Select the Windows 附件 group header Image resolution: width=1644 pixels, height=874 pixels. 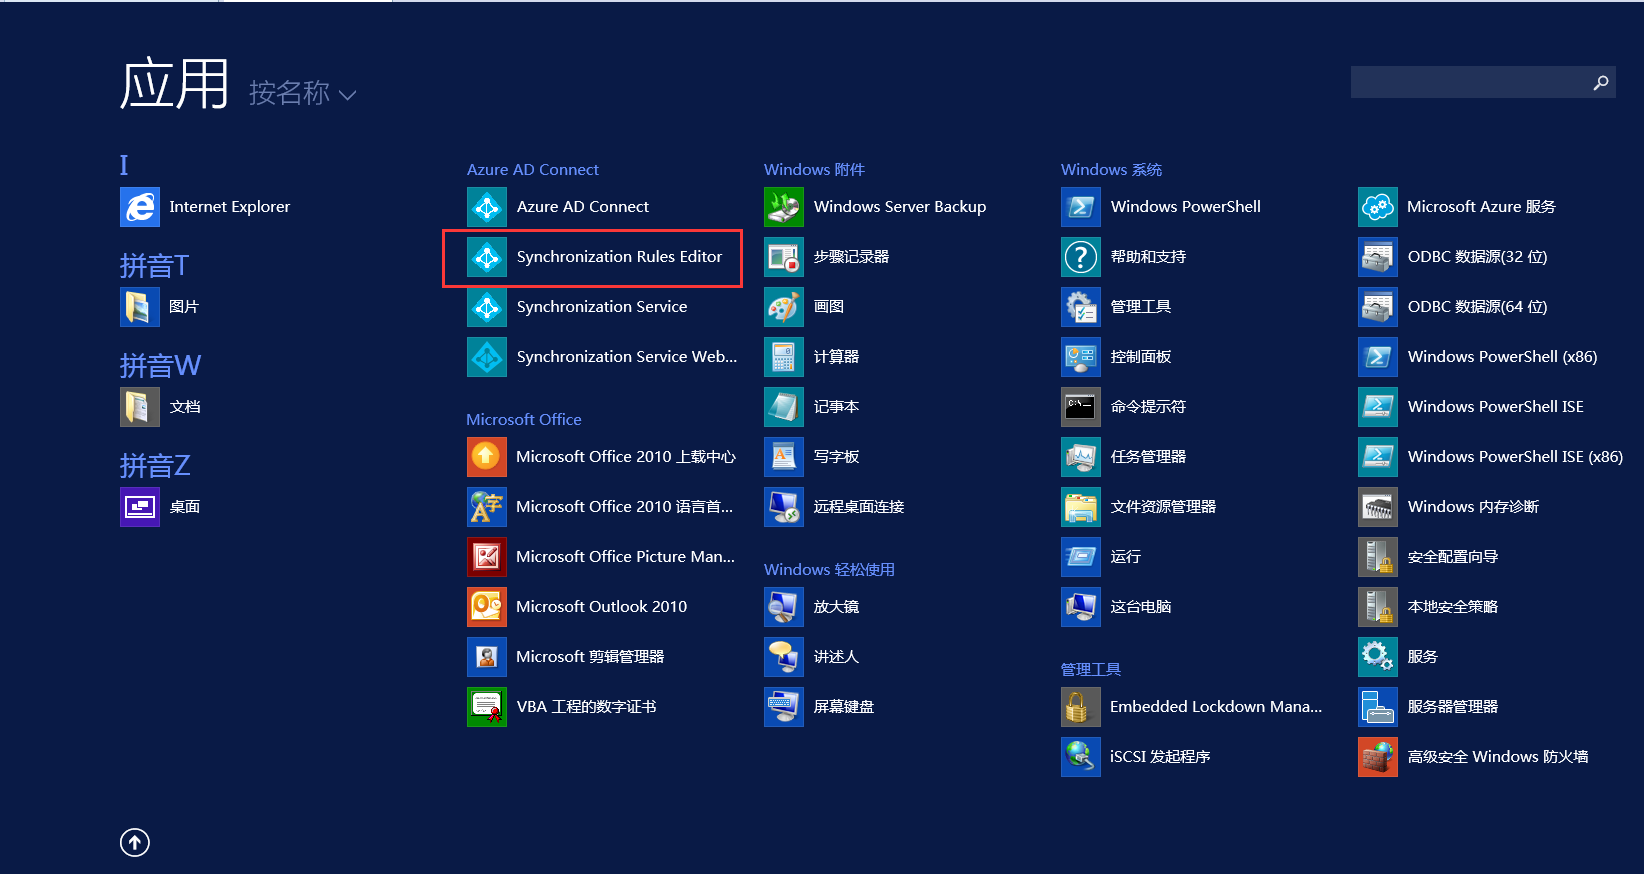click(x=814, y=170)
